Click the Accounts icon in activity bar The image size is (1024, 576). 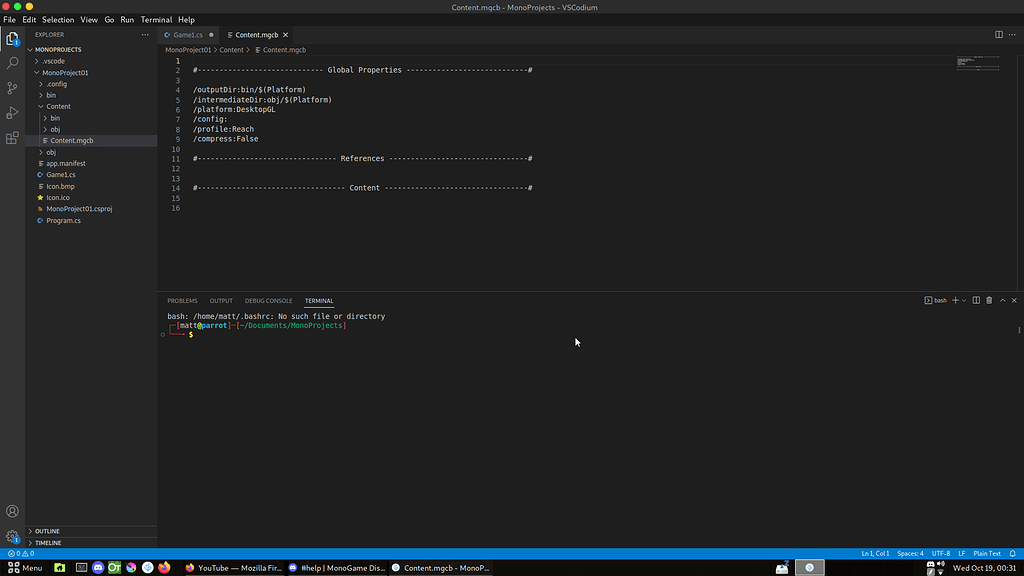click(x=12, y=511)
